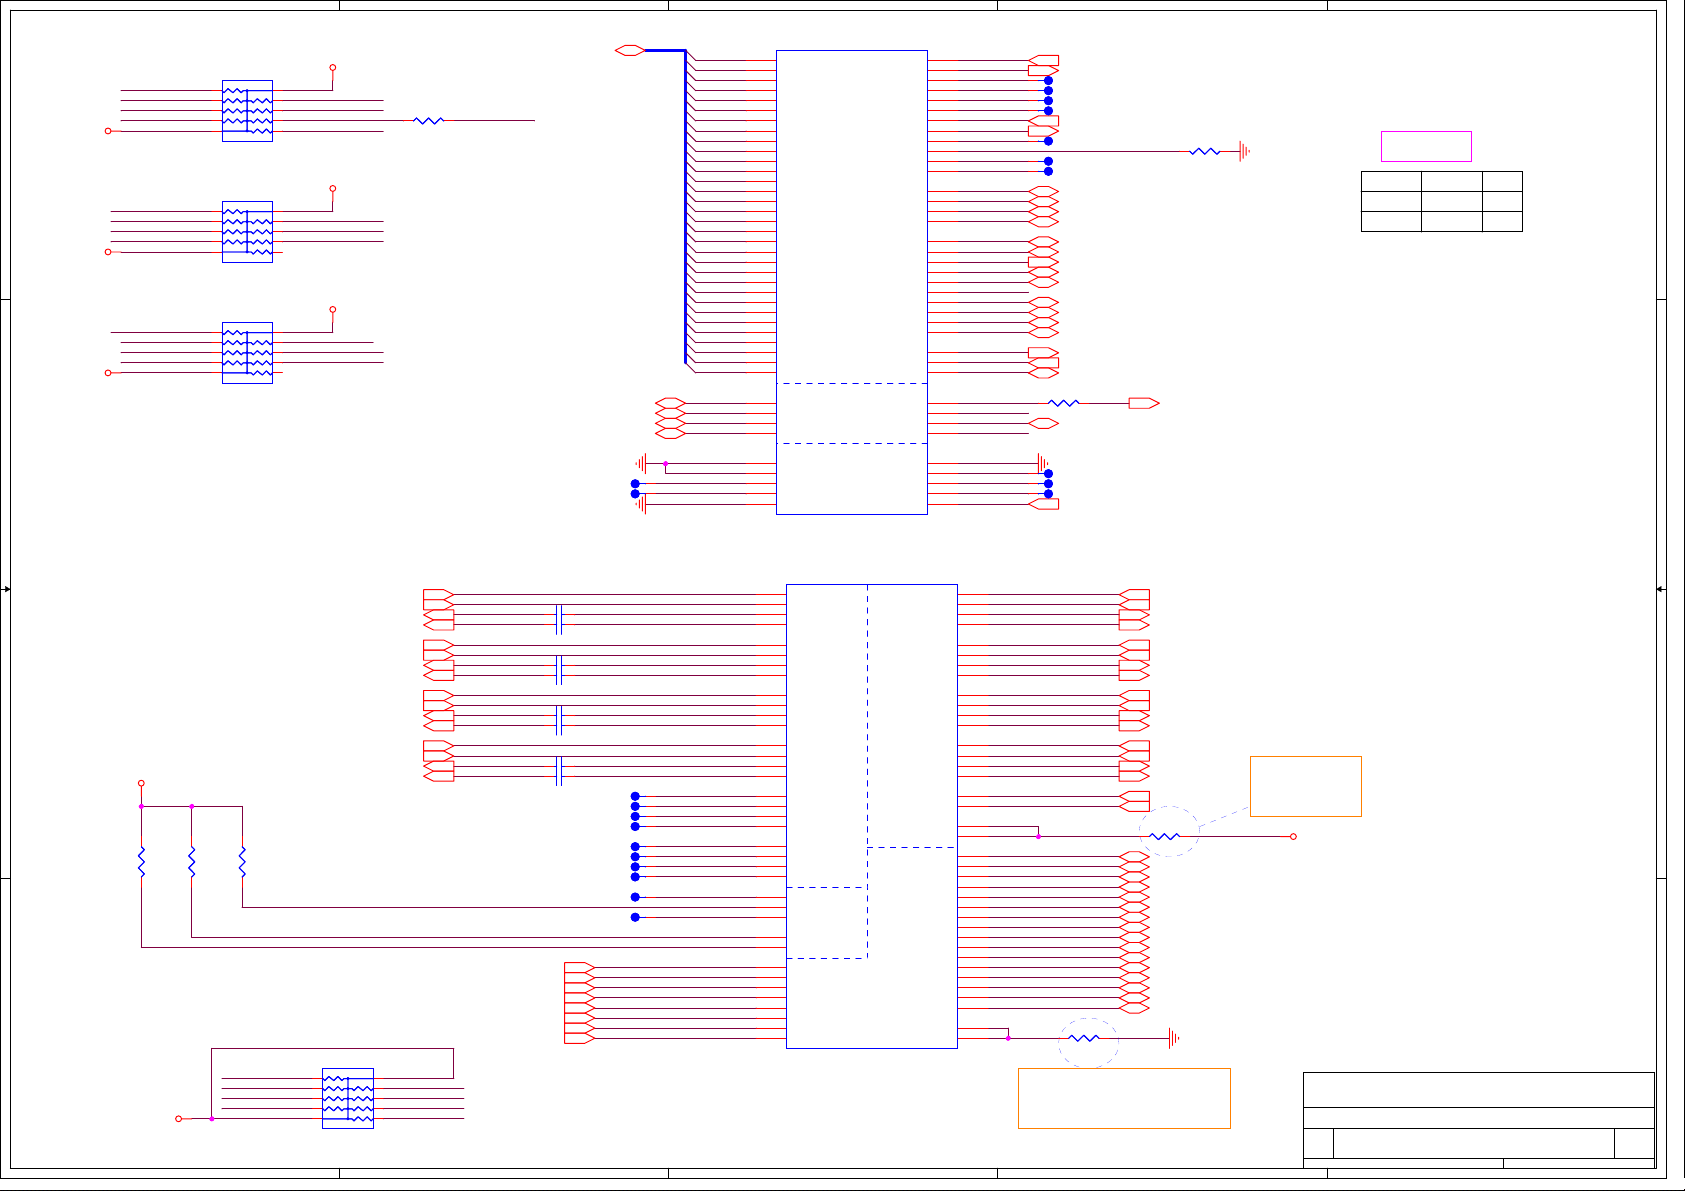Select the port at the upper IC's bottom-right pin
The image size is (1685, 1191).
(1043, 504)
